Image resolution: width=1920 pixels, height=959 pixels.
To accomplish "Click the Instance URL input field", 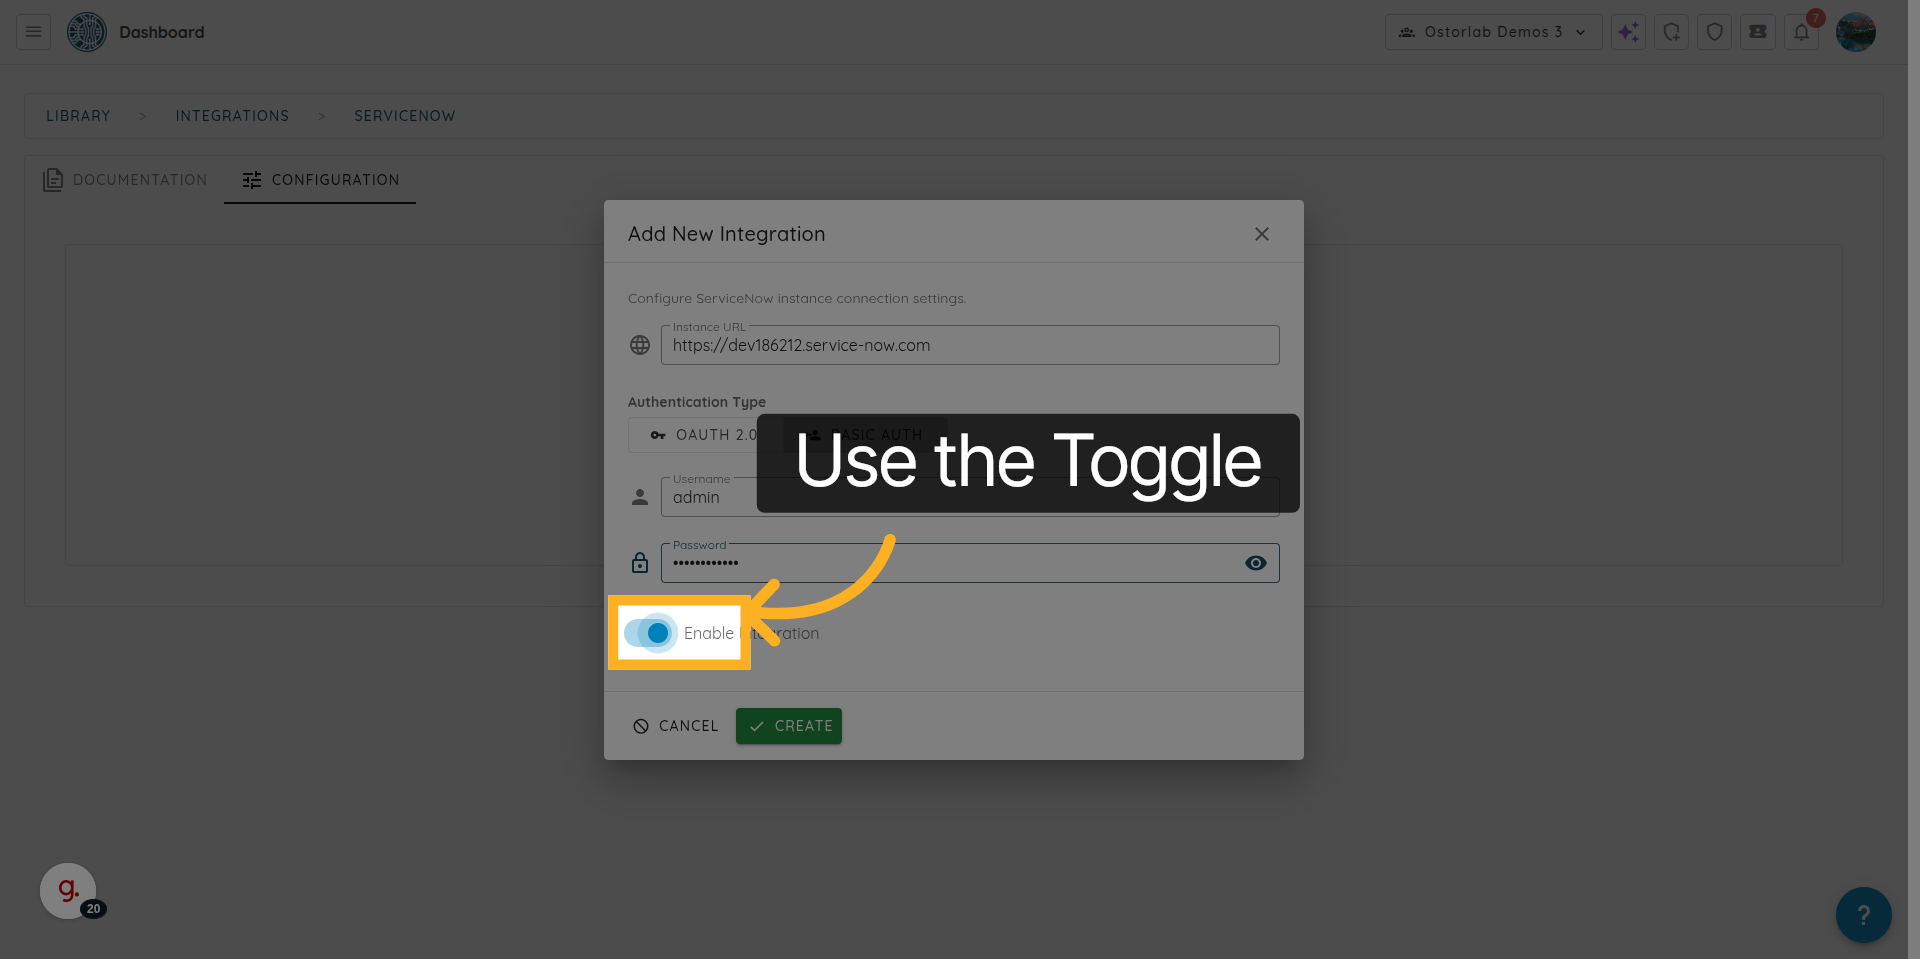I will [969, 345].
